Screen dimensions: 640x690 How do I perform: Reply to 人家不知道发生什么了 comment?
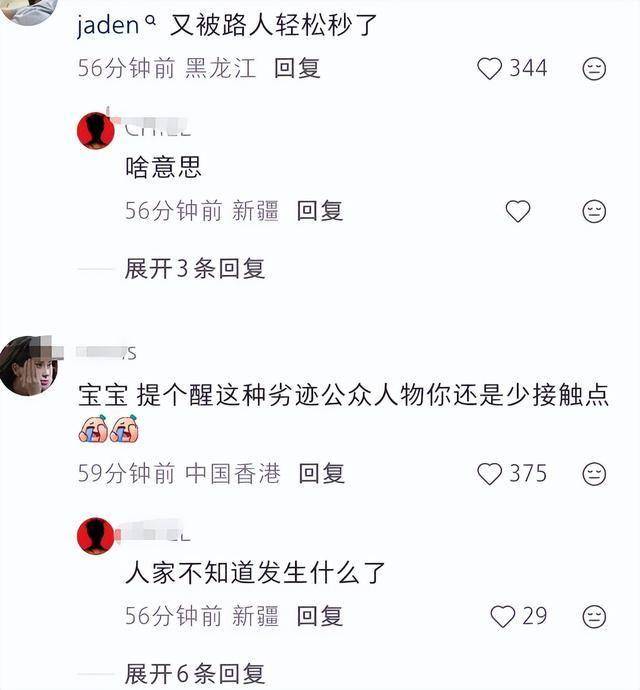[x=320, y=616]
